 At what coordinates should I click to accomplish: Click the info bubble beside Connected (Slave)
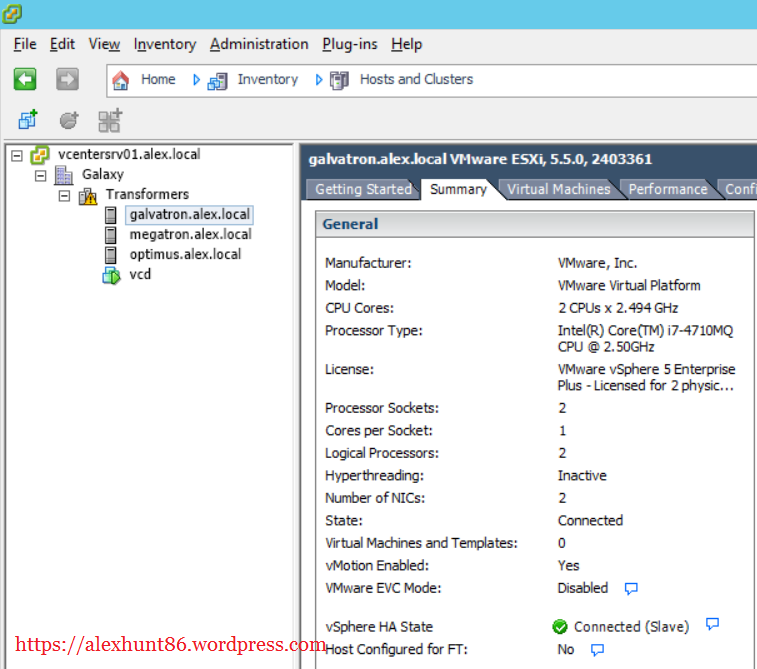712,624
